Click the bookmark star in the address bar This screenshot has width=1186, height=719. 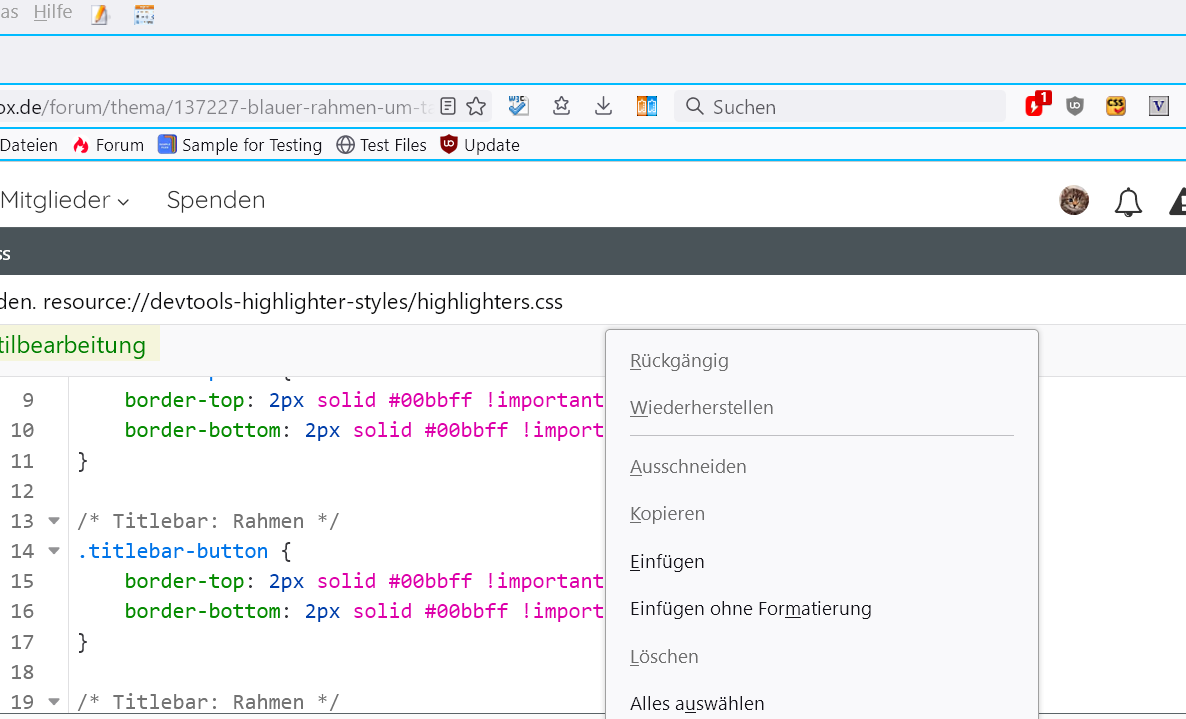click(x=476, y=106)
